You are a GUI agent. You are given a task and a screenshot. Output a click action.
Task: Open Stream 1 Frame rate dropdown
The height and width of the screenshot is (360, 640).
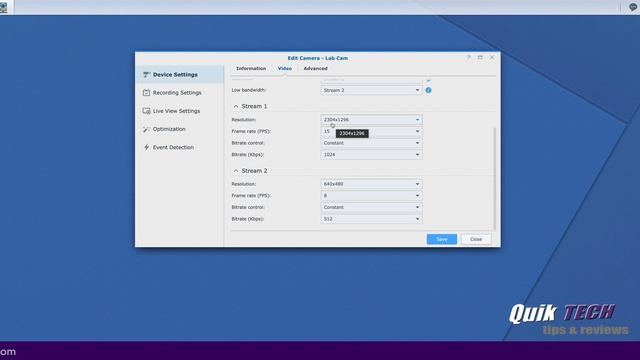371,131
